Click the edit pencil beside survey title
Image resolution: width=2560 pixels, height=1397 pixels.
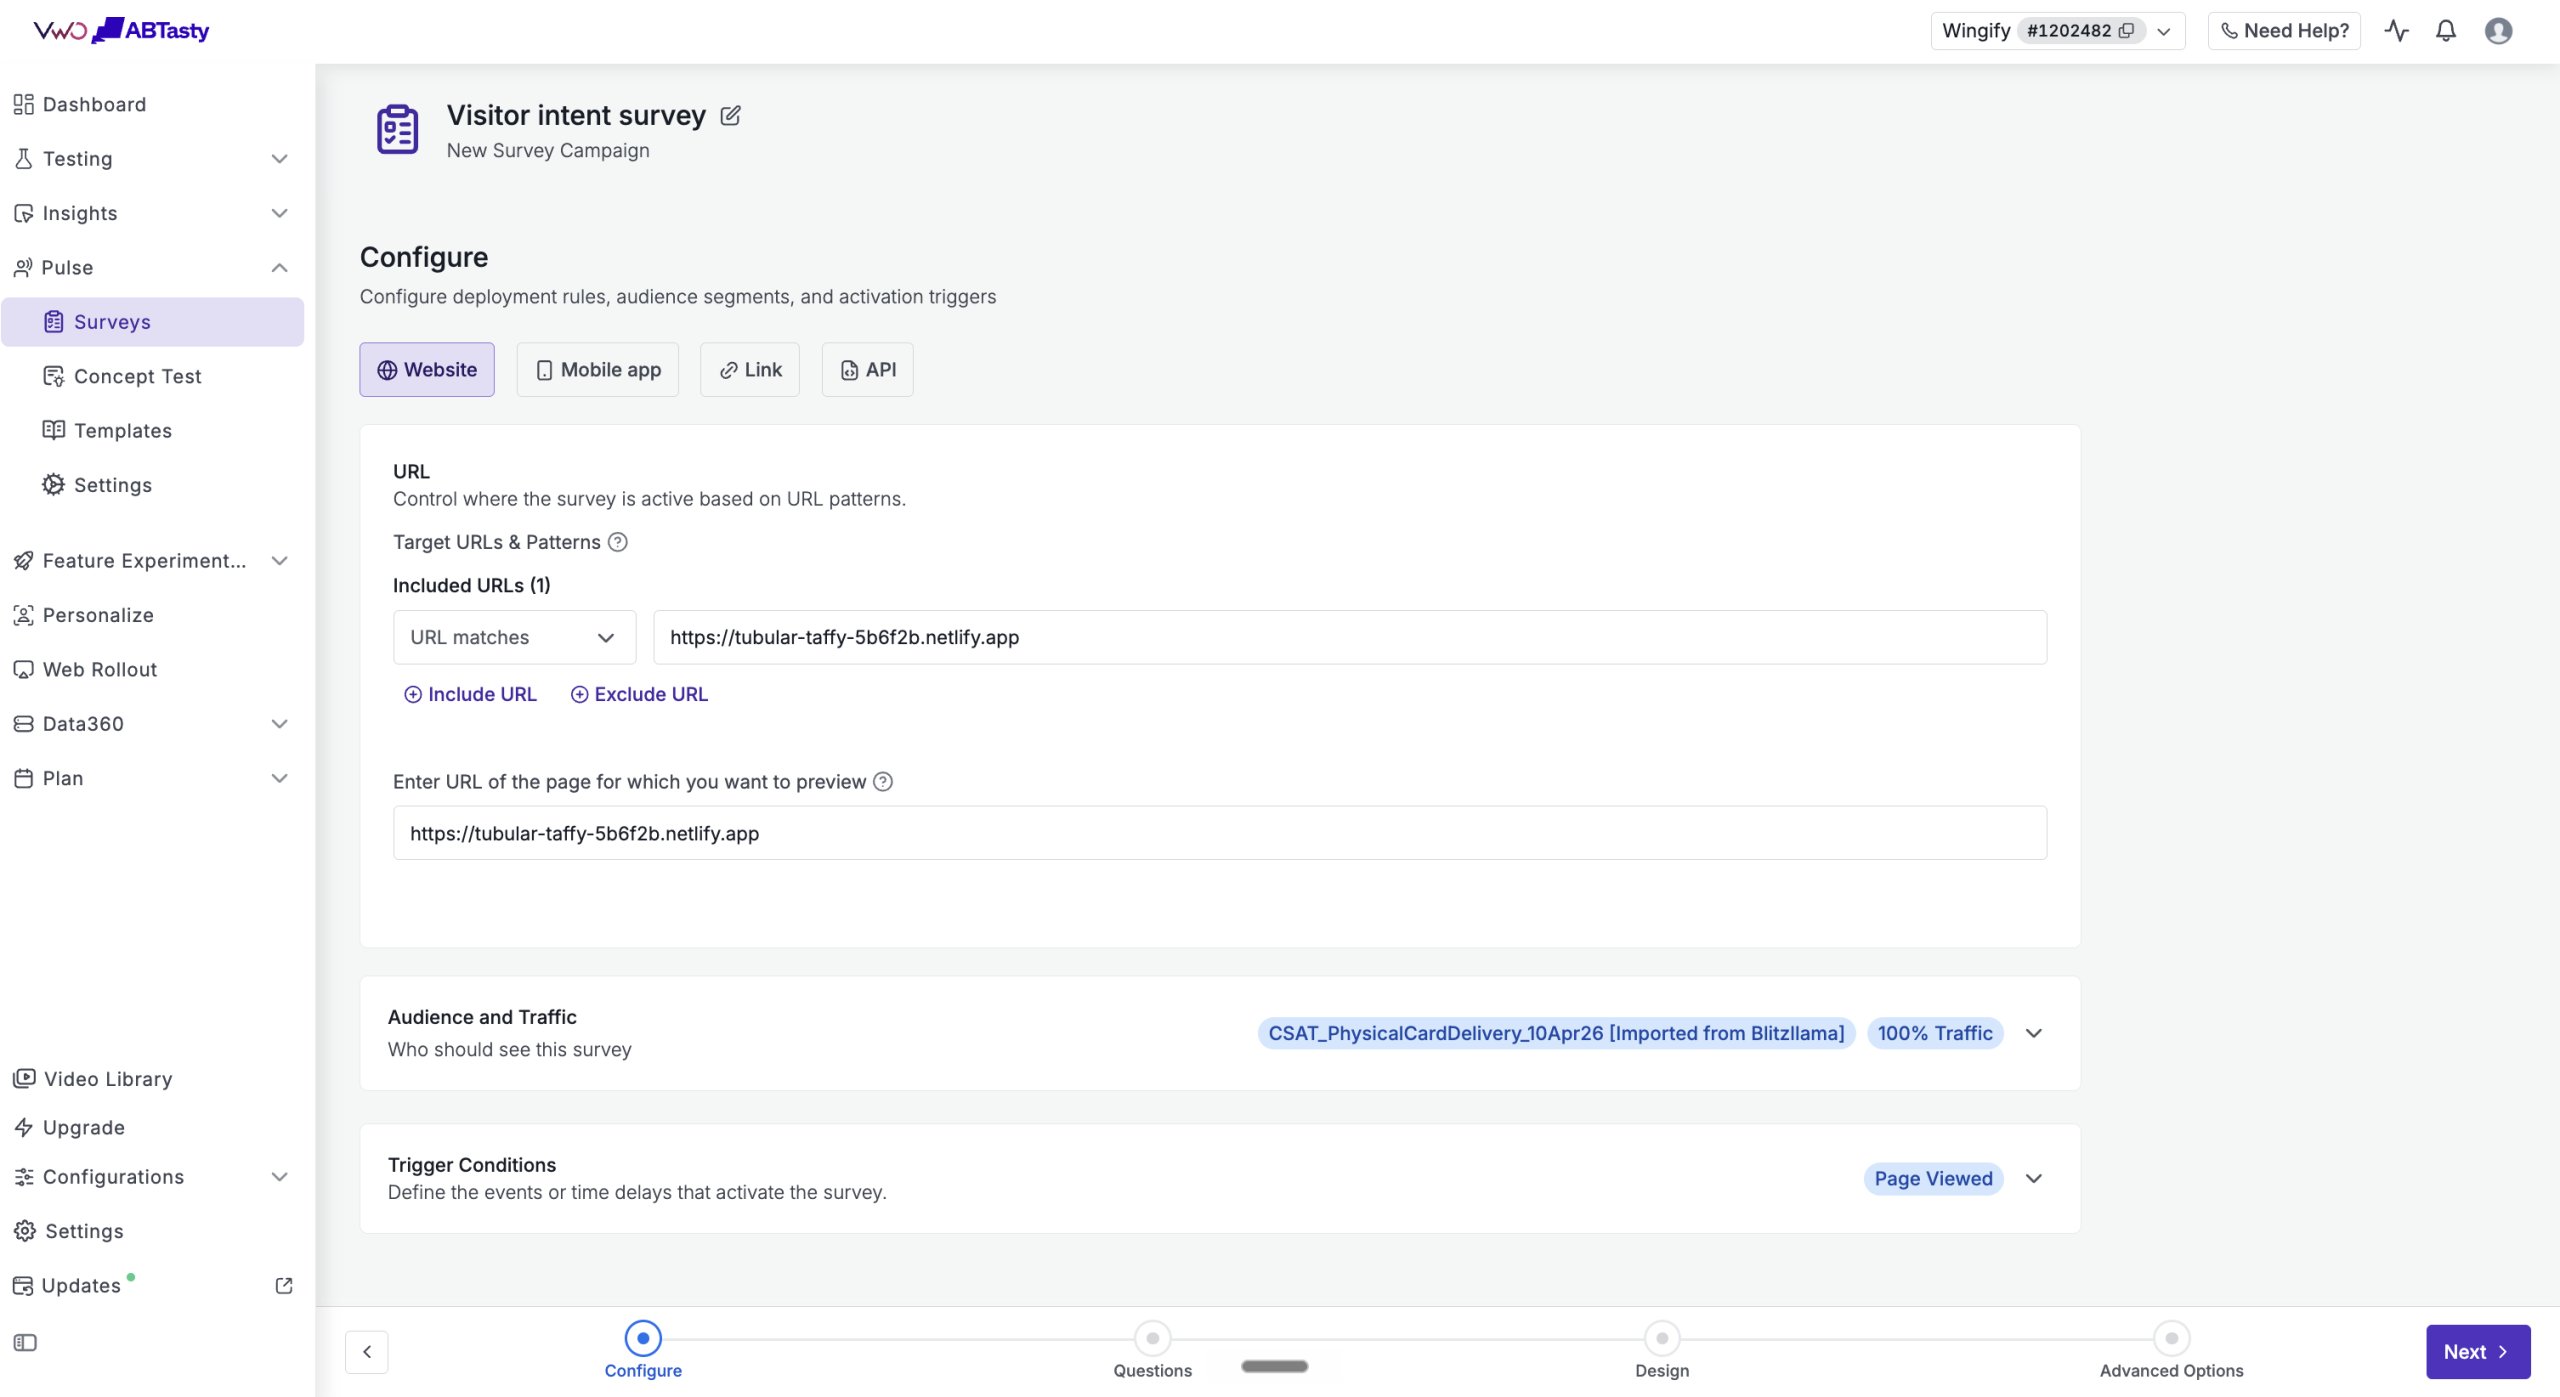click(731, 116)
